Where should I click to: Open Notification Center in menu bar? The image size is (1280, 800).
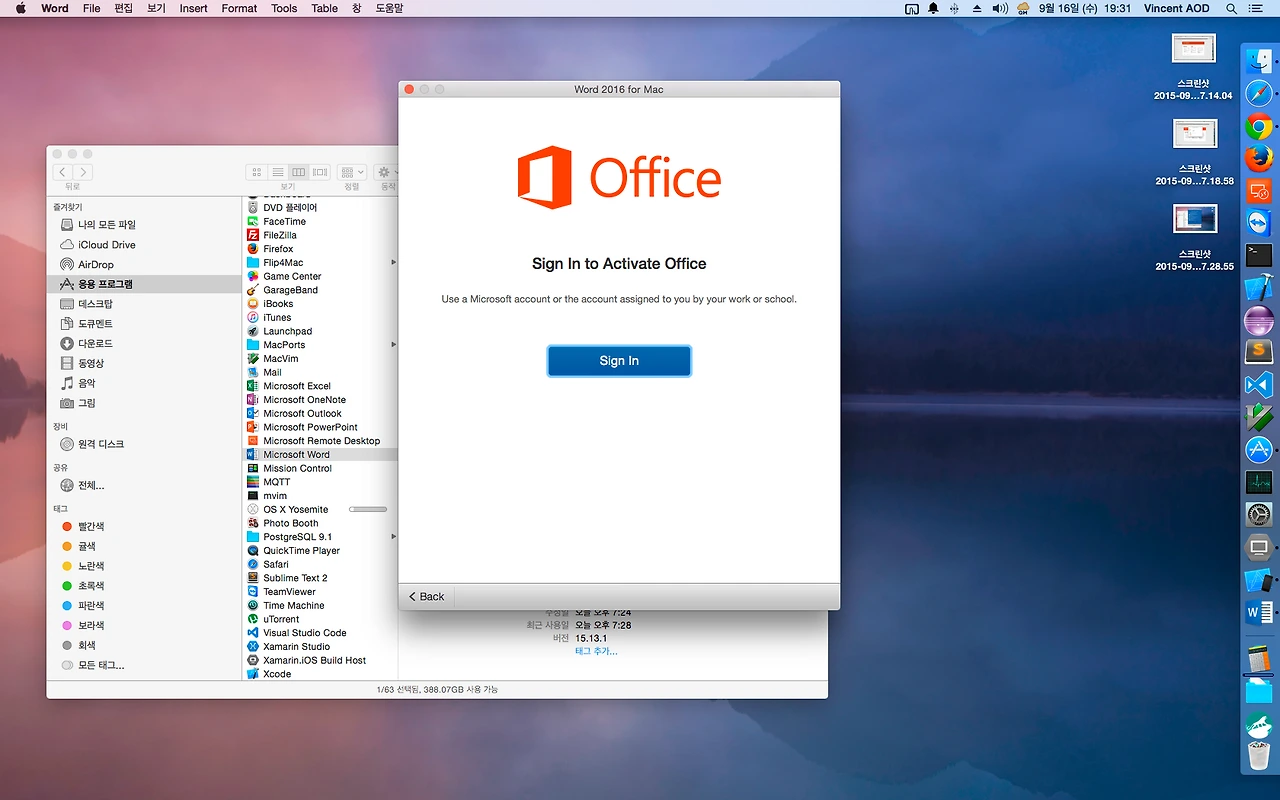click(1257, 8)
